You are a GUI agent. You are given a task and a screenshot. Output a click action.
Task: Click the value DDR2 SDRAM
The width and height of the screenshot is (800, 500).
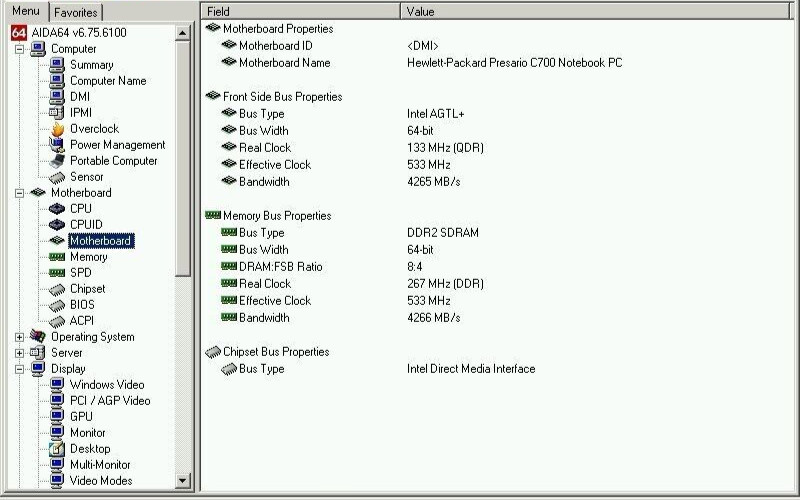[x=443, y=233]
